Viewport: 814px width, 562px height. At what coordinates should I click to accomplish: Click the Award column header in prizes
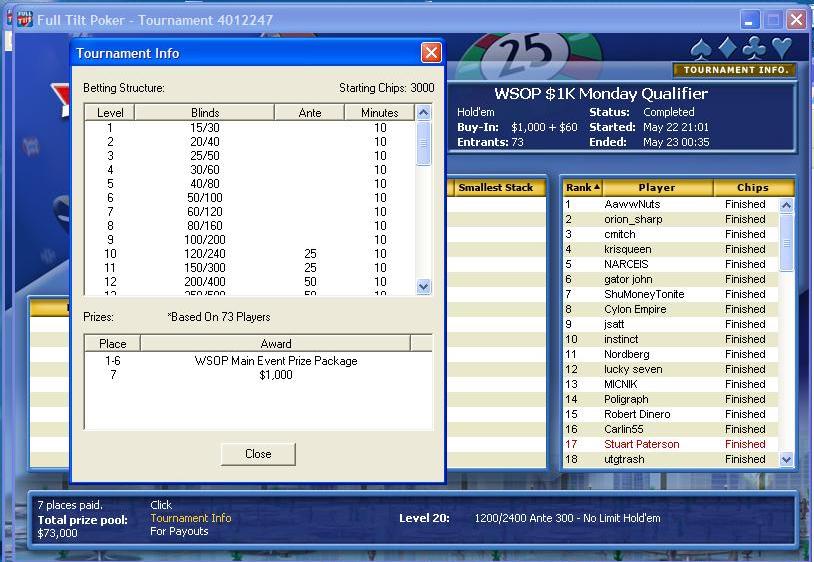[276, 344]
